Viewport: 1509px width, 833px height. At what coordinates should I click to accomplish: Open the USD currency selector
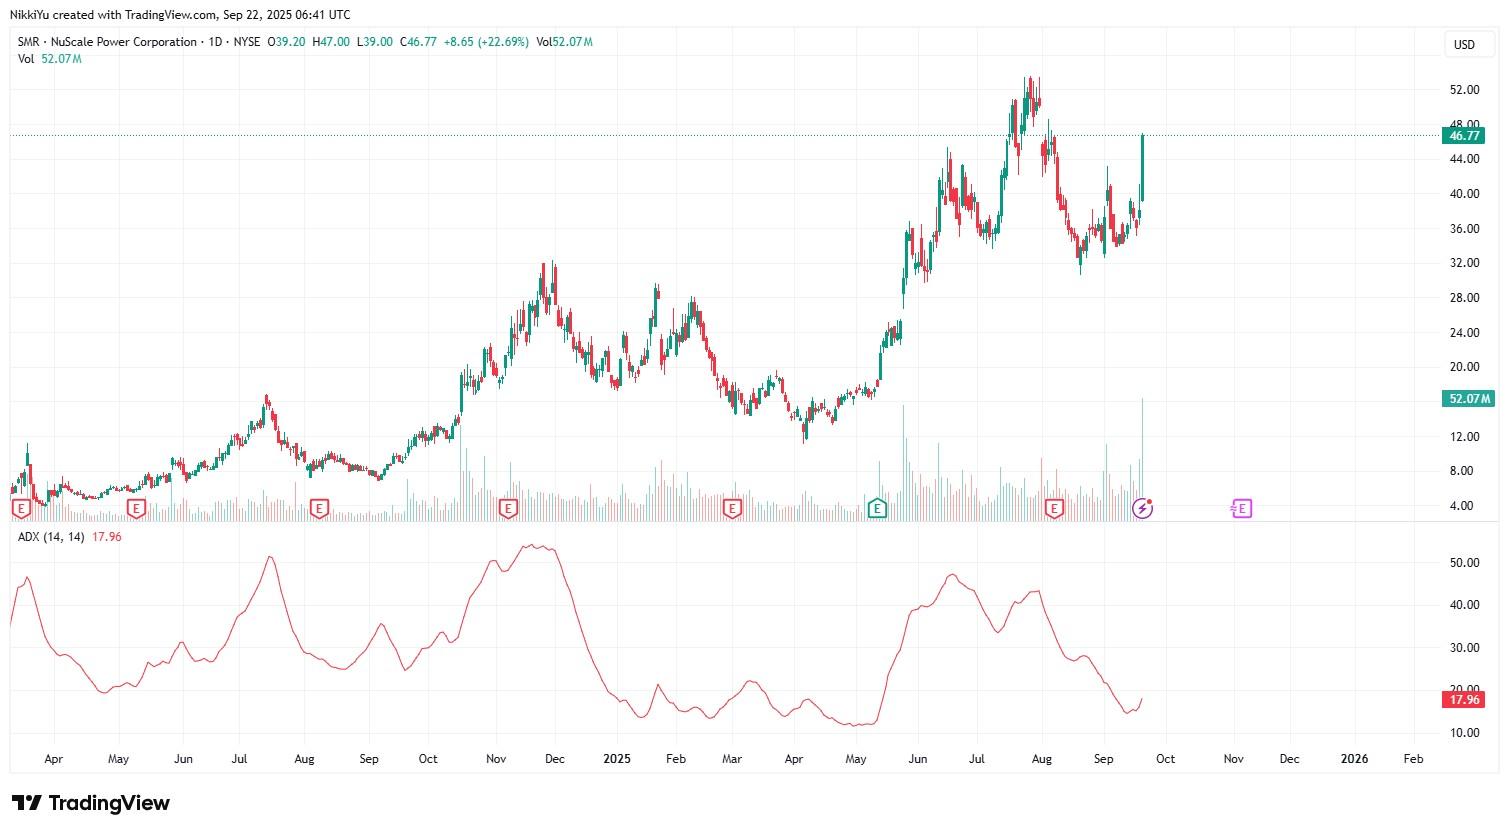tap(1464, 45)
